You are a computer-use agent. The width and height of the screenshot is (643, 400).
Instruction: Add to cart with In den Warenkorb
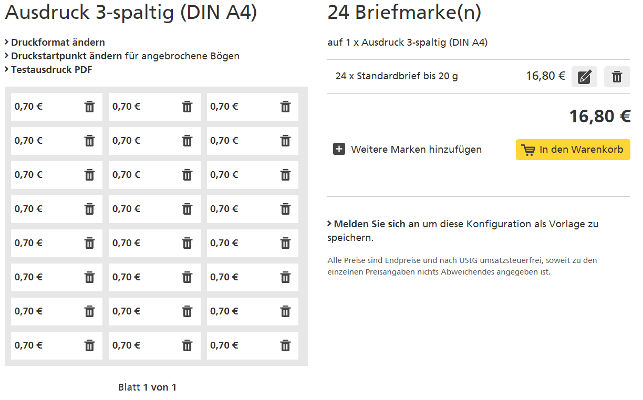[x=573, y=149]
